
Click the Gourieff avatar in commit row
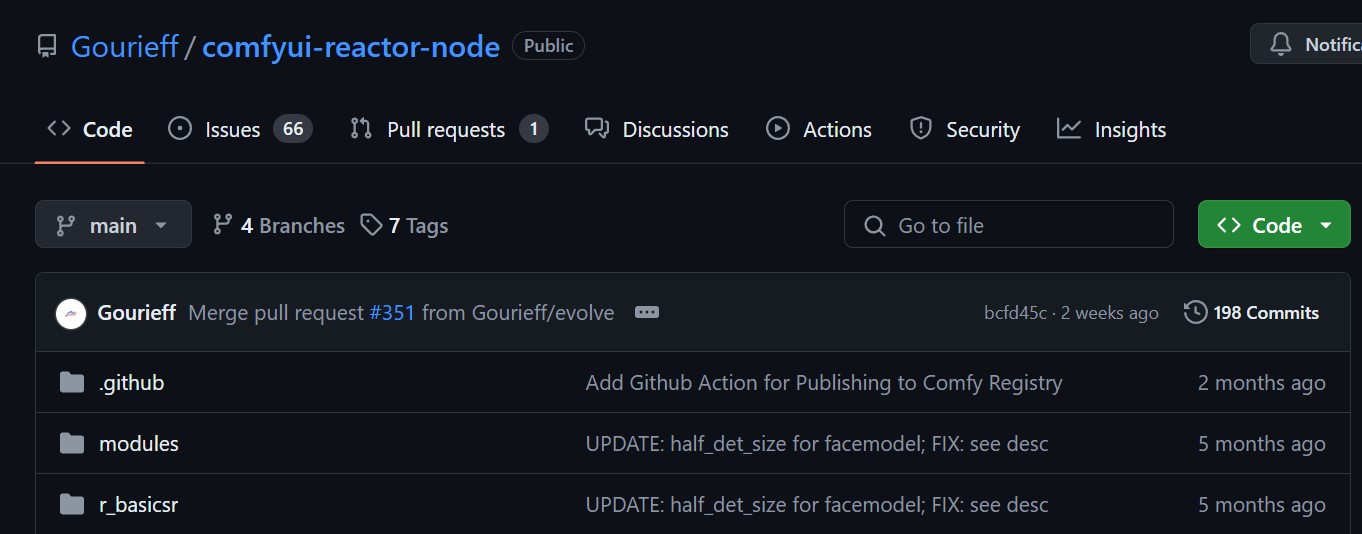tap(71, 313)
